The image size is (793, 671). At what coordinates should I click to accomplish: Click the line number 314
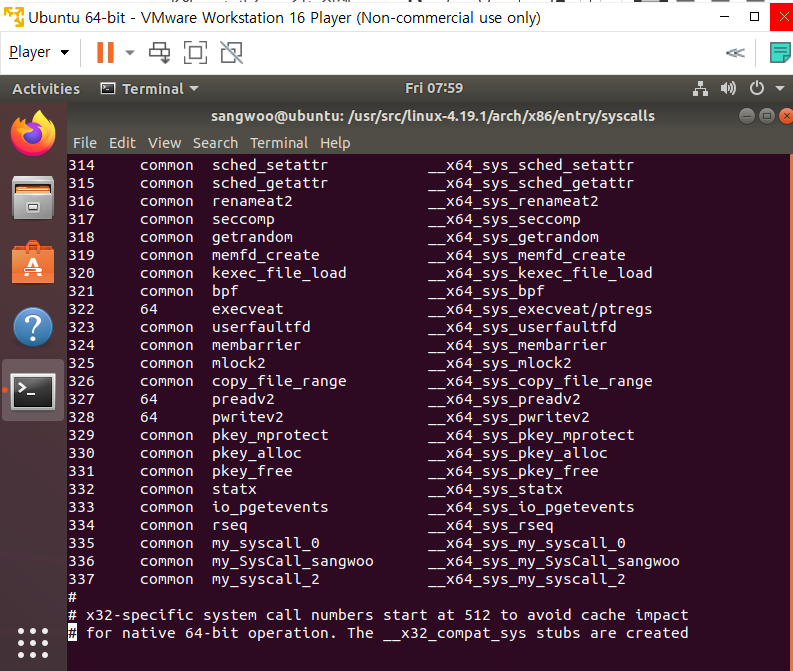click(81, 165)
